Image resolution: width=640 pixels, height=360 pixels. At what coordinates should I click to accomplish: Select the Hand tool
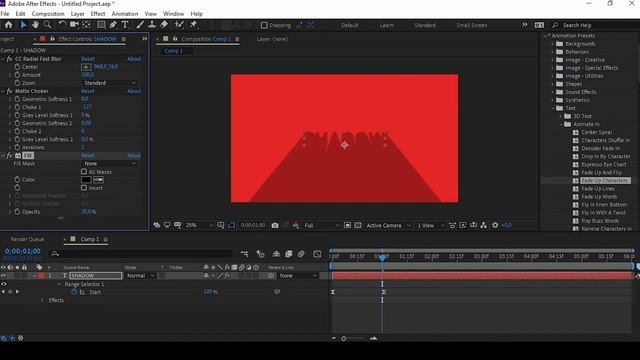[x=36, y=25]
